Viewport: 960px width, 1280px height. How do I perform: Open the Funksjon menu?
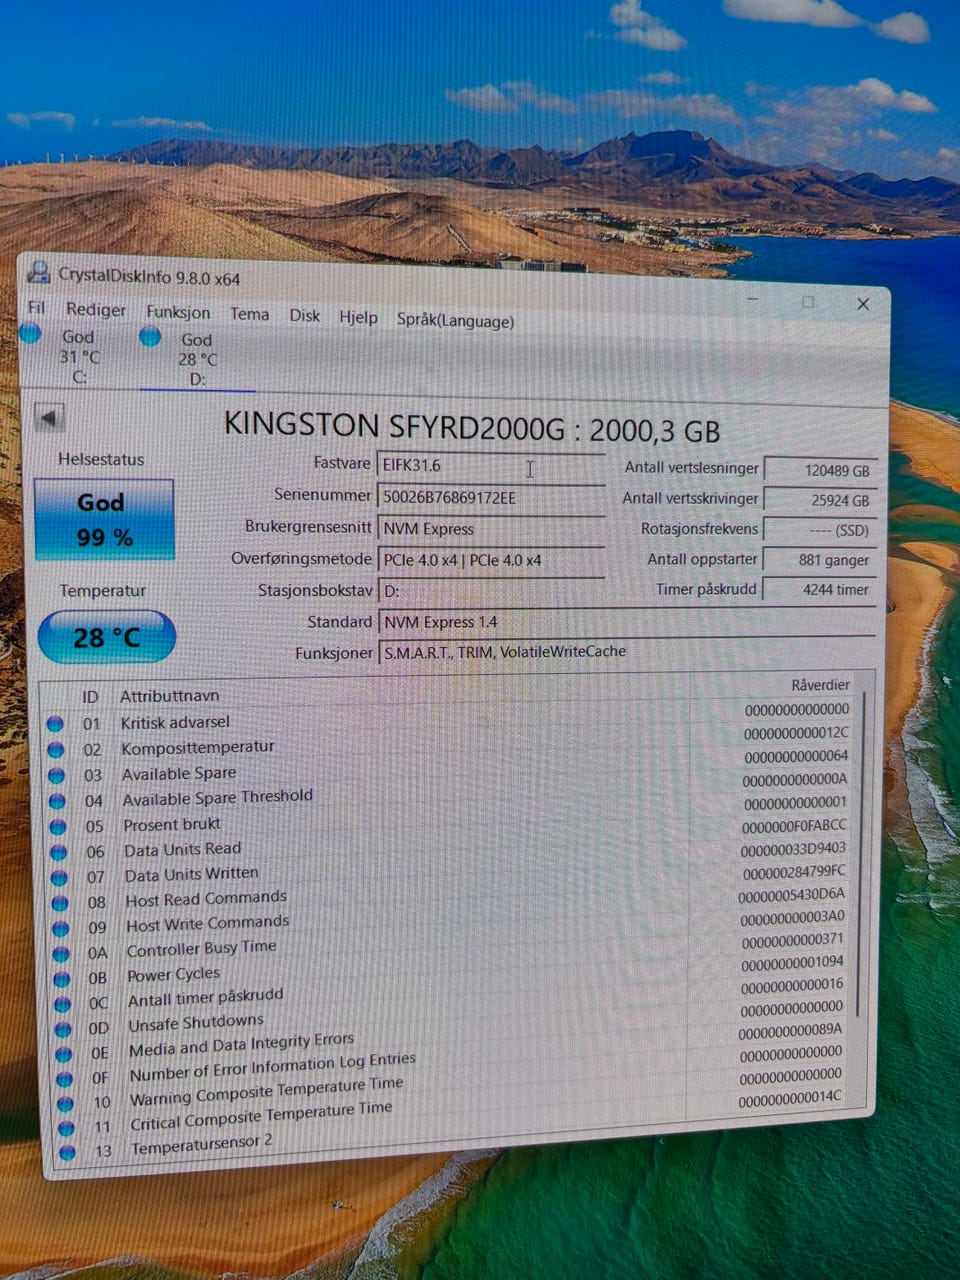coord(178,312)
